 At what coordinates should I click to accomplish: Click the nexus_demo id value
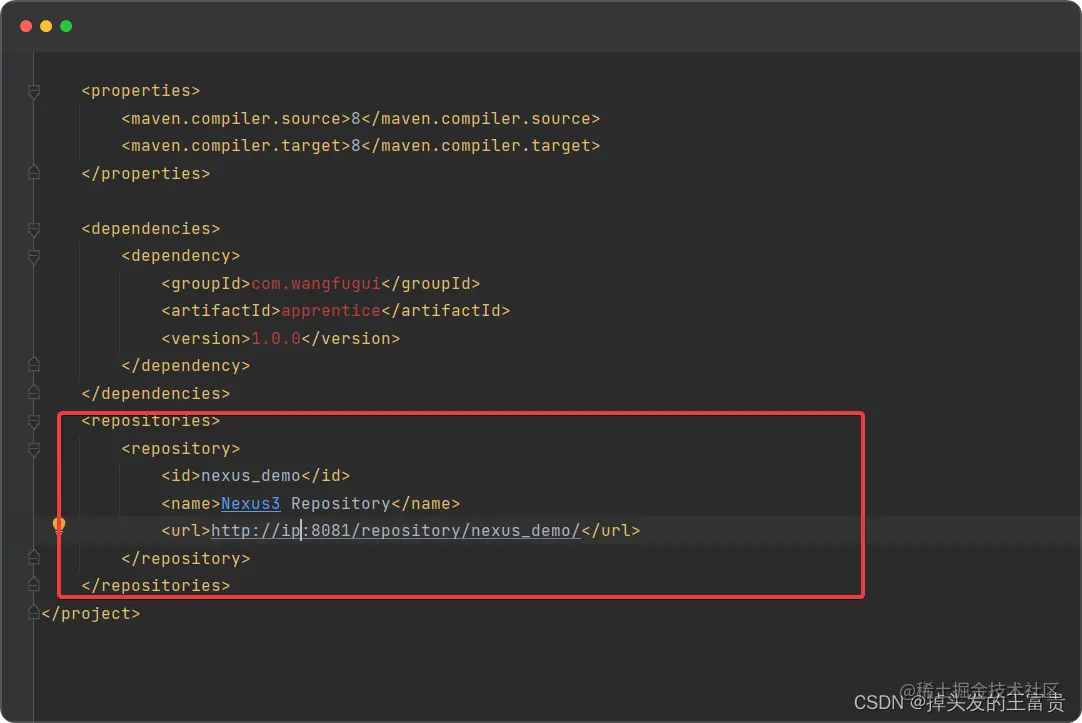coord(250,476)
